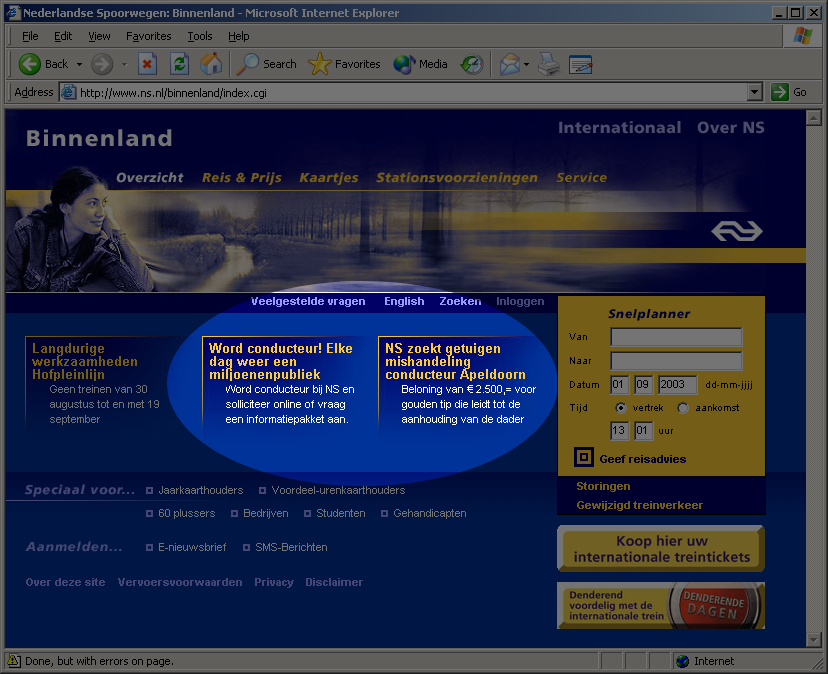Open the Media globe toolbar button
This screenshot has height=674, width=828.
[420, 64]
